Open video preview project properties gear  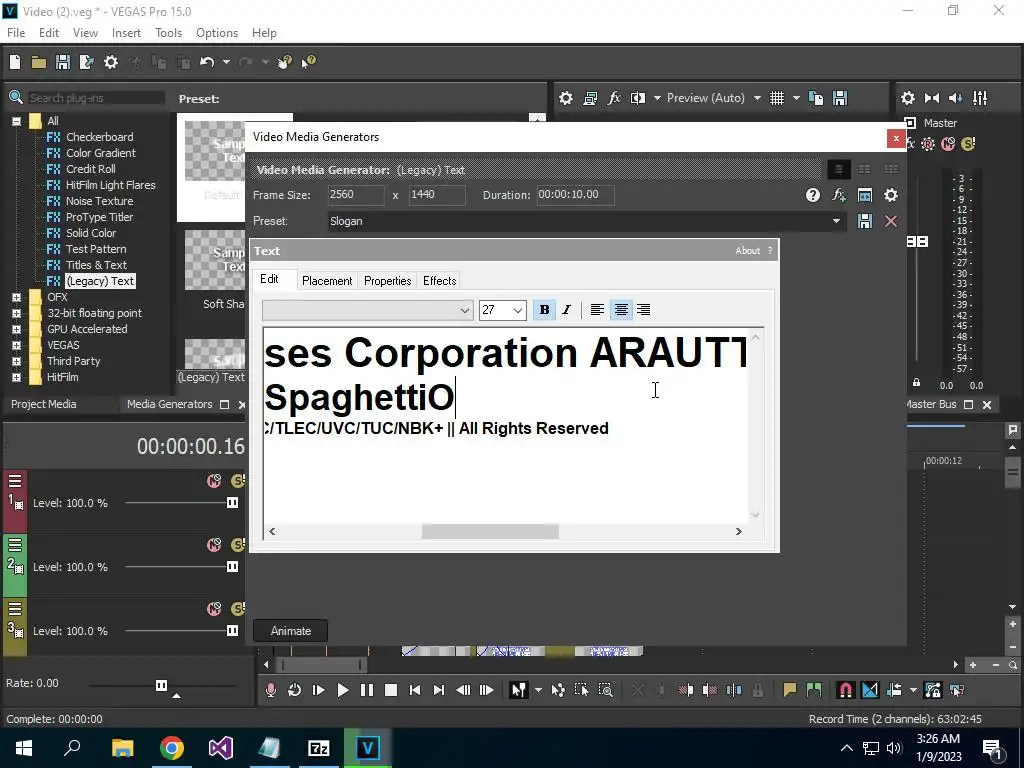click(x=566, y=98)
